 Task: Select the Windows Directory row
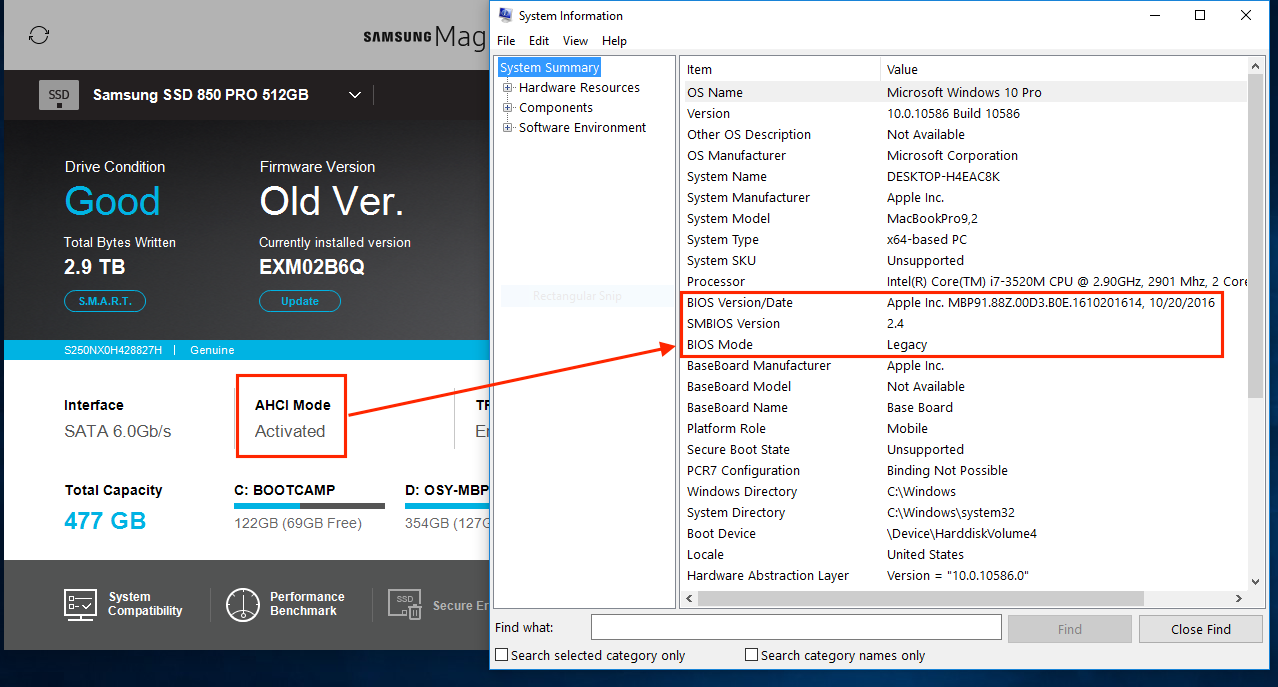[964, 491]
